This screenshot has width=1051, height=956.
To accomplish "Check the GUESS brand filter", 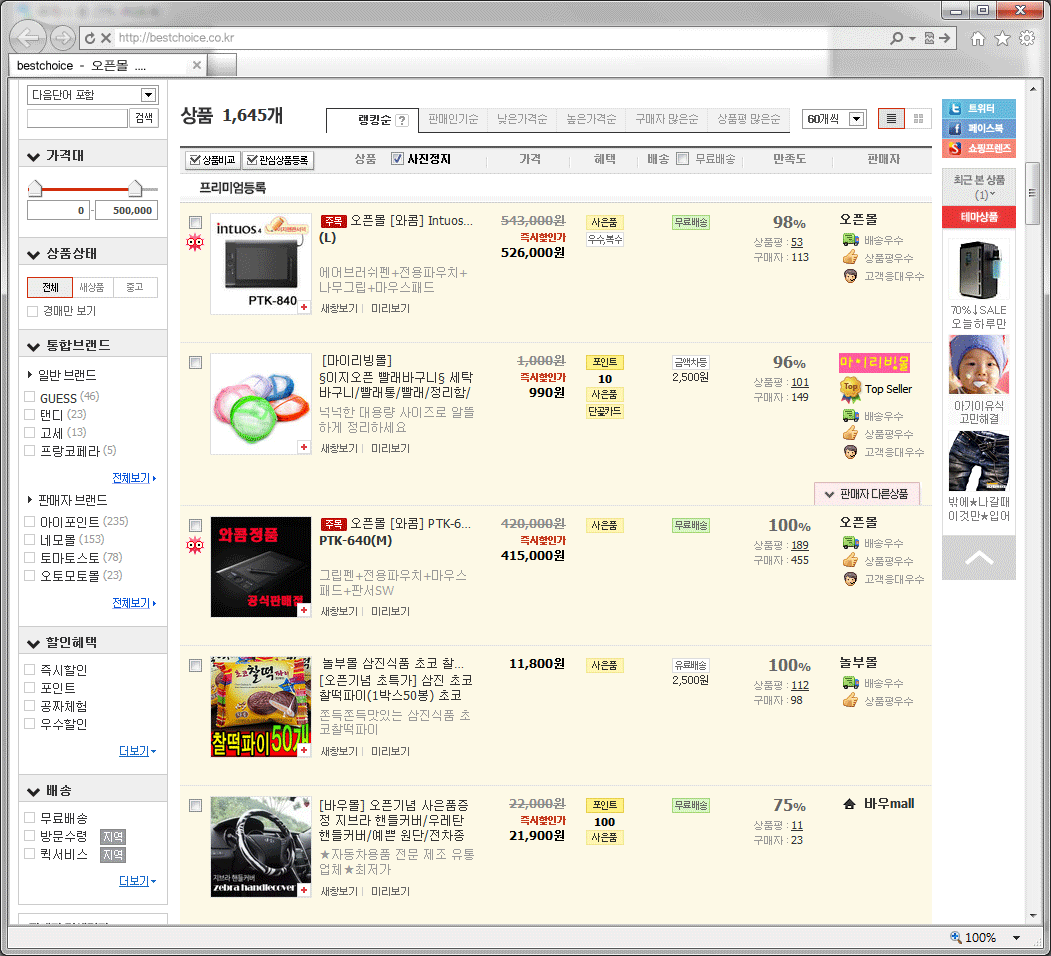I will point(29,397).
